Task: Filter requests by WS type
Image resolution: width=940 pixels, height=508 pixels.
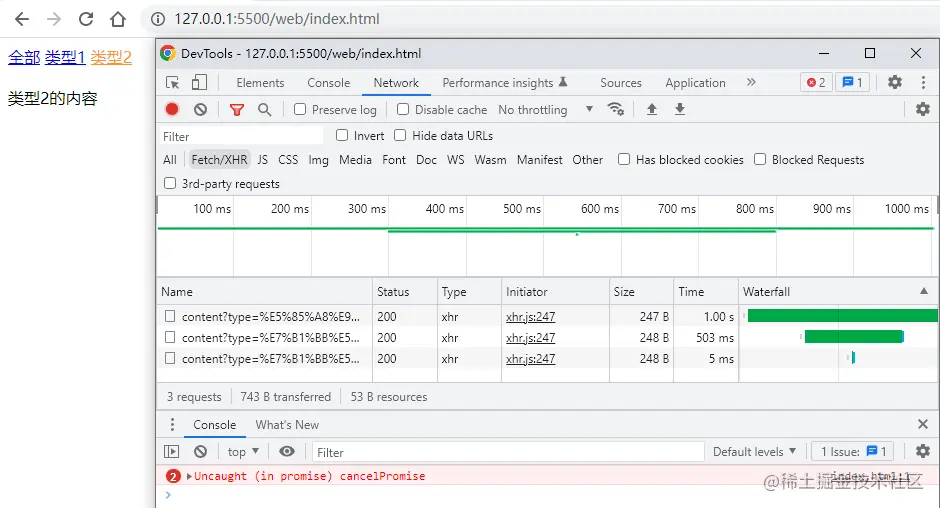Action: (x=456, y=160)
